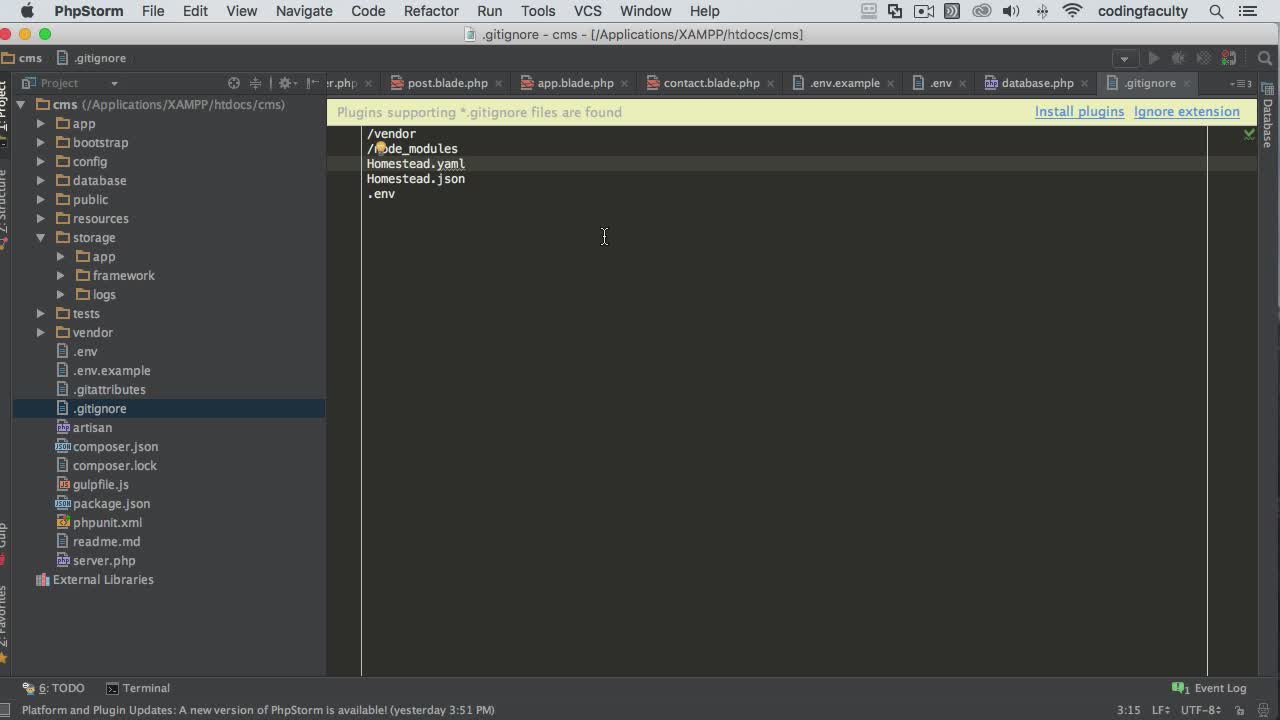Viewport: 1280px width, 720px height.
Task: Open Search Everywhere magnifier in toolbar
Action: (1264, 58)
